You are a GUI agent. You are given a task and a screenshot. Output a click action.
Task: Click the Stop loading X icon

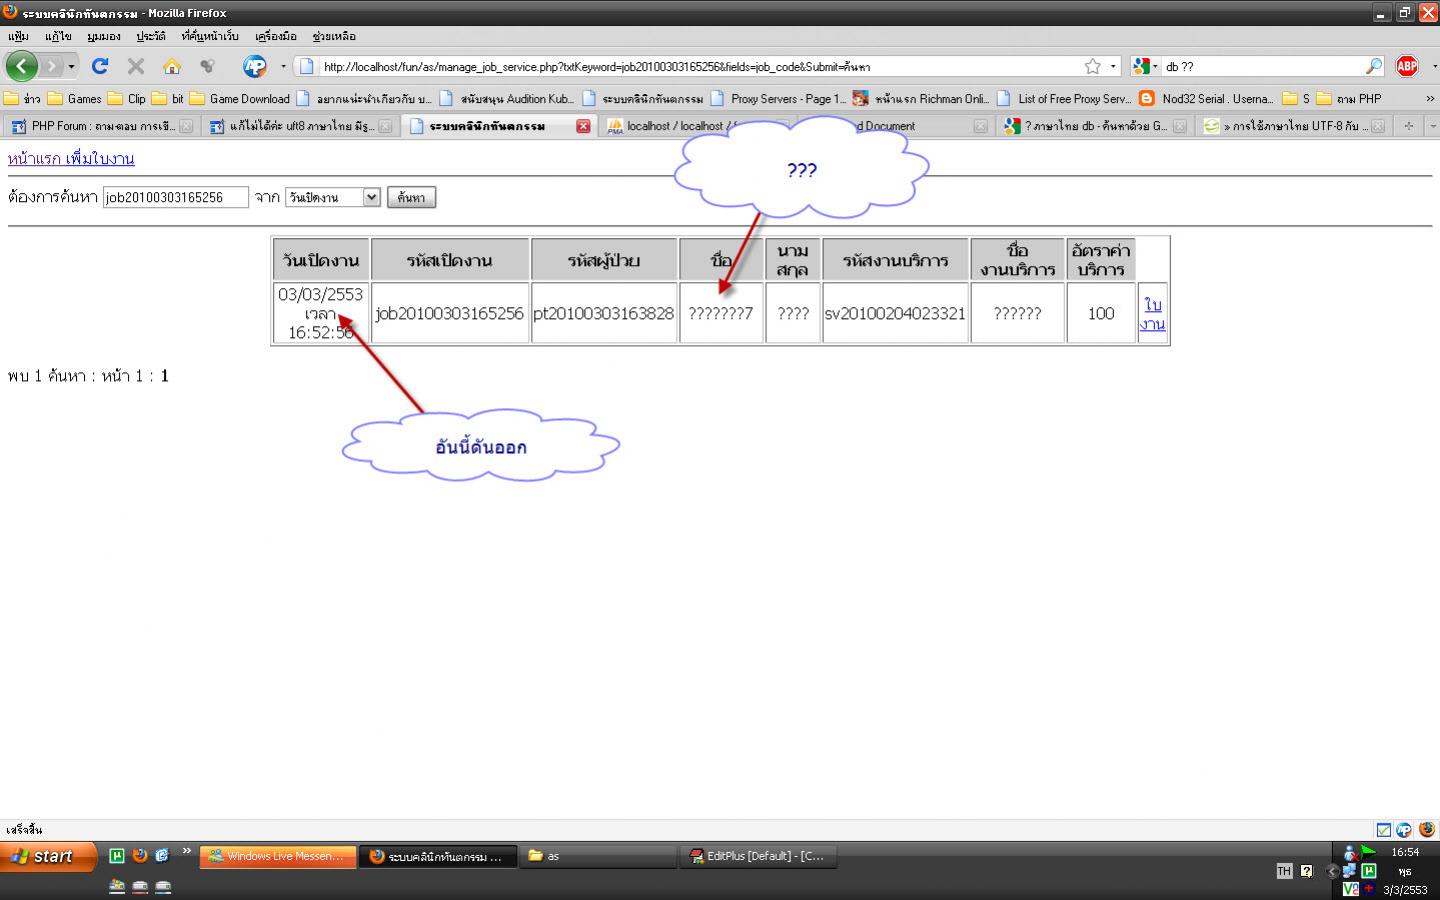[136, 66]
